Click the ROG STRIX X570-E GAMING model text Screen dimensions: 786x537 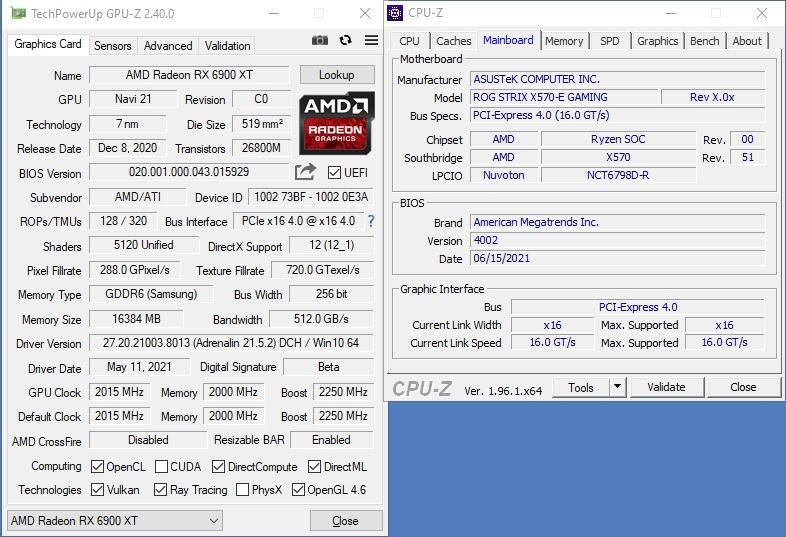pos(540,97)
